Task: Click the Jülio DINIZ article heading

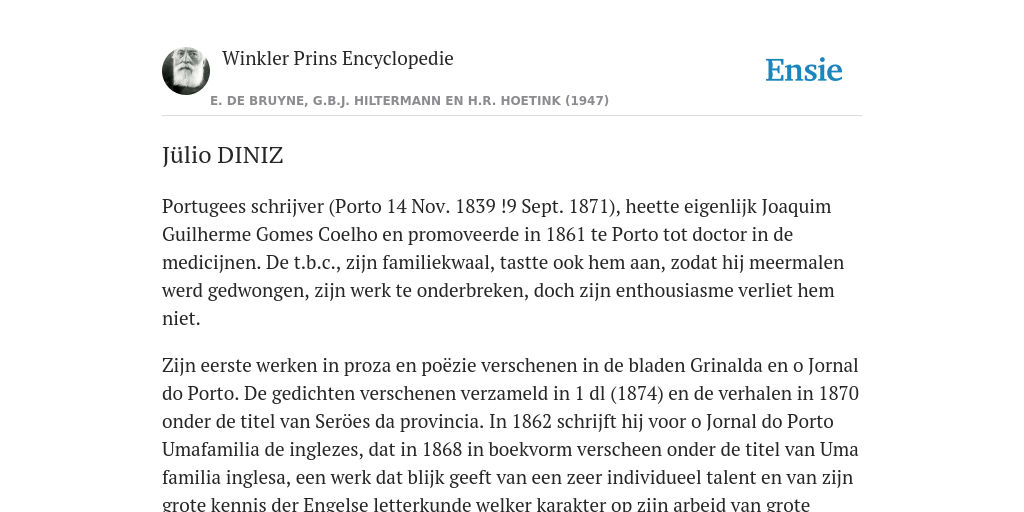Action: click(x=223, y=155)
